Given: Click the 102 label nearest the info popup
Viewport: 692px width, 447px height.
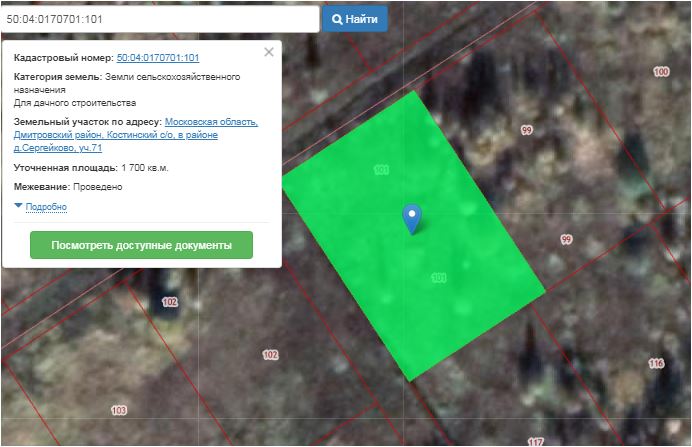Looking at the screenshot, I should (169, 302).
